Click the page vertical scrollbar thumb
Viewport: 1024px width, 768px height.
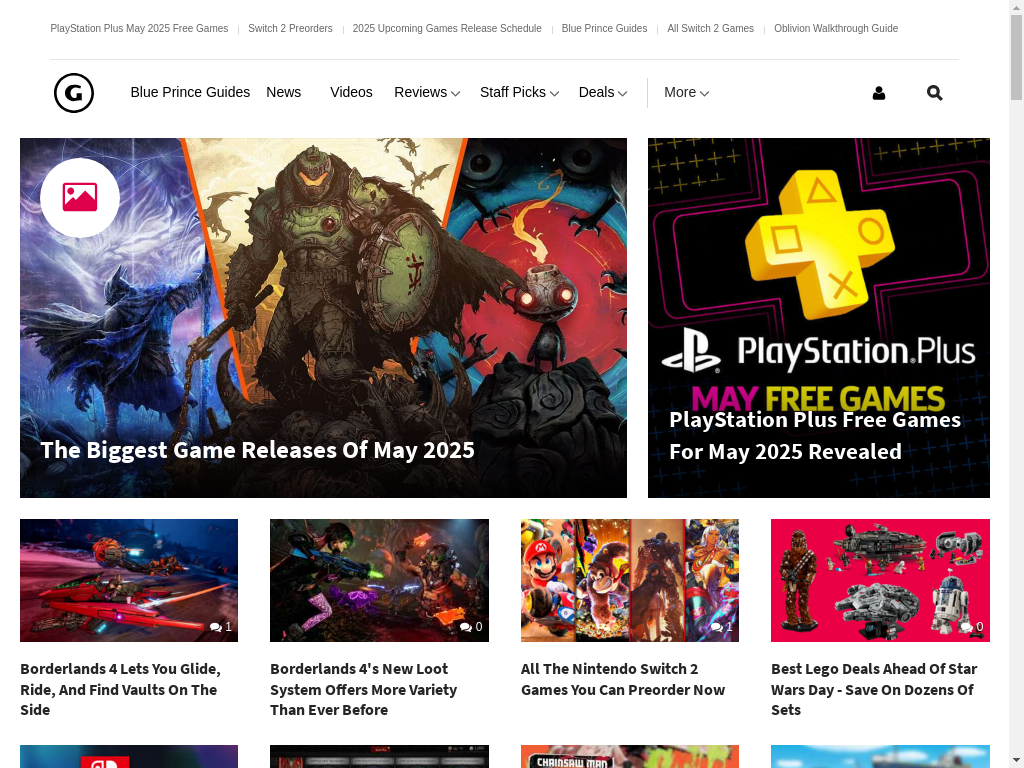pos(1017,57)
